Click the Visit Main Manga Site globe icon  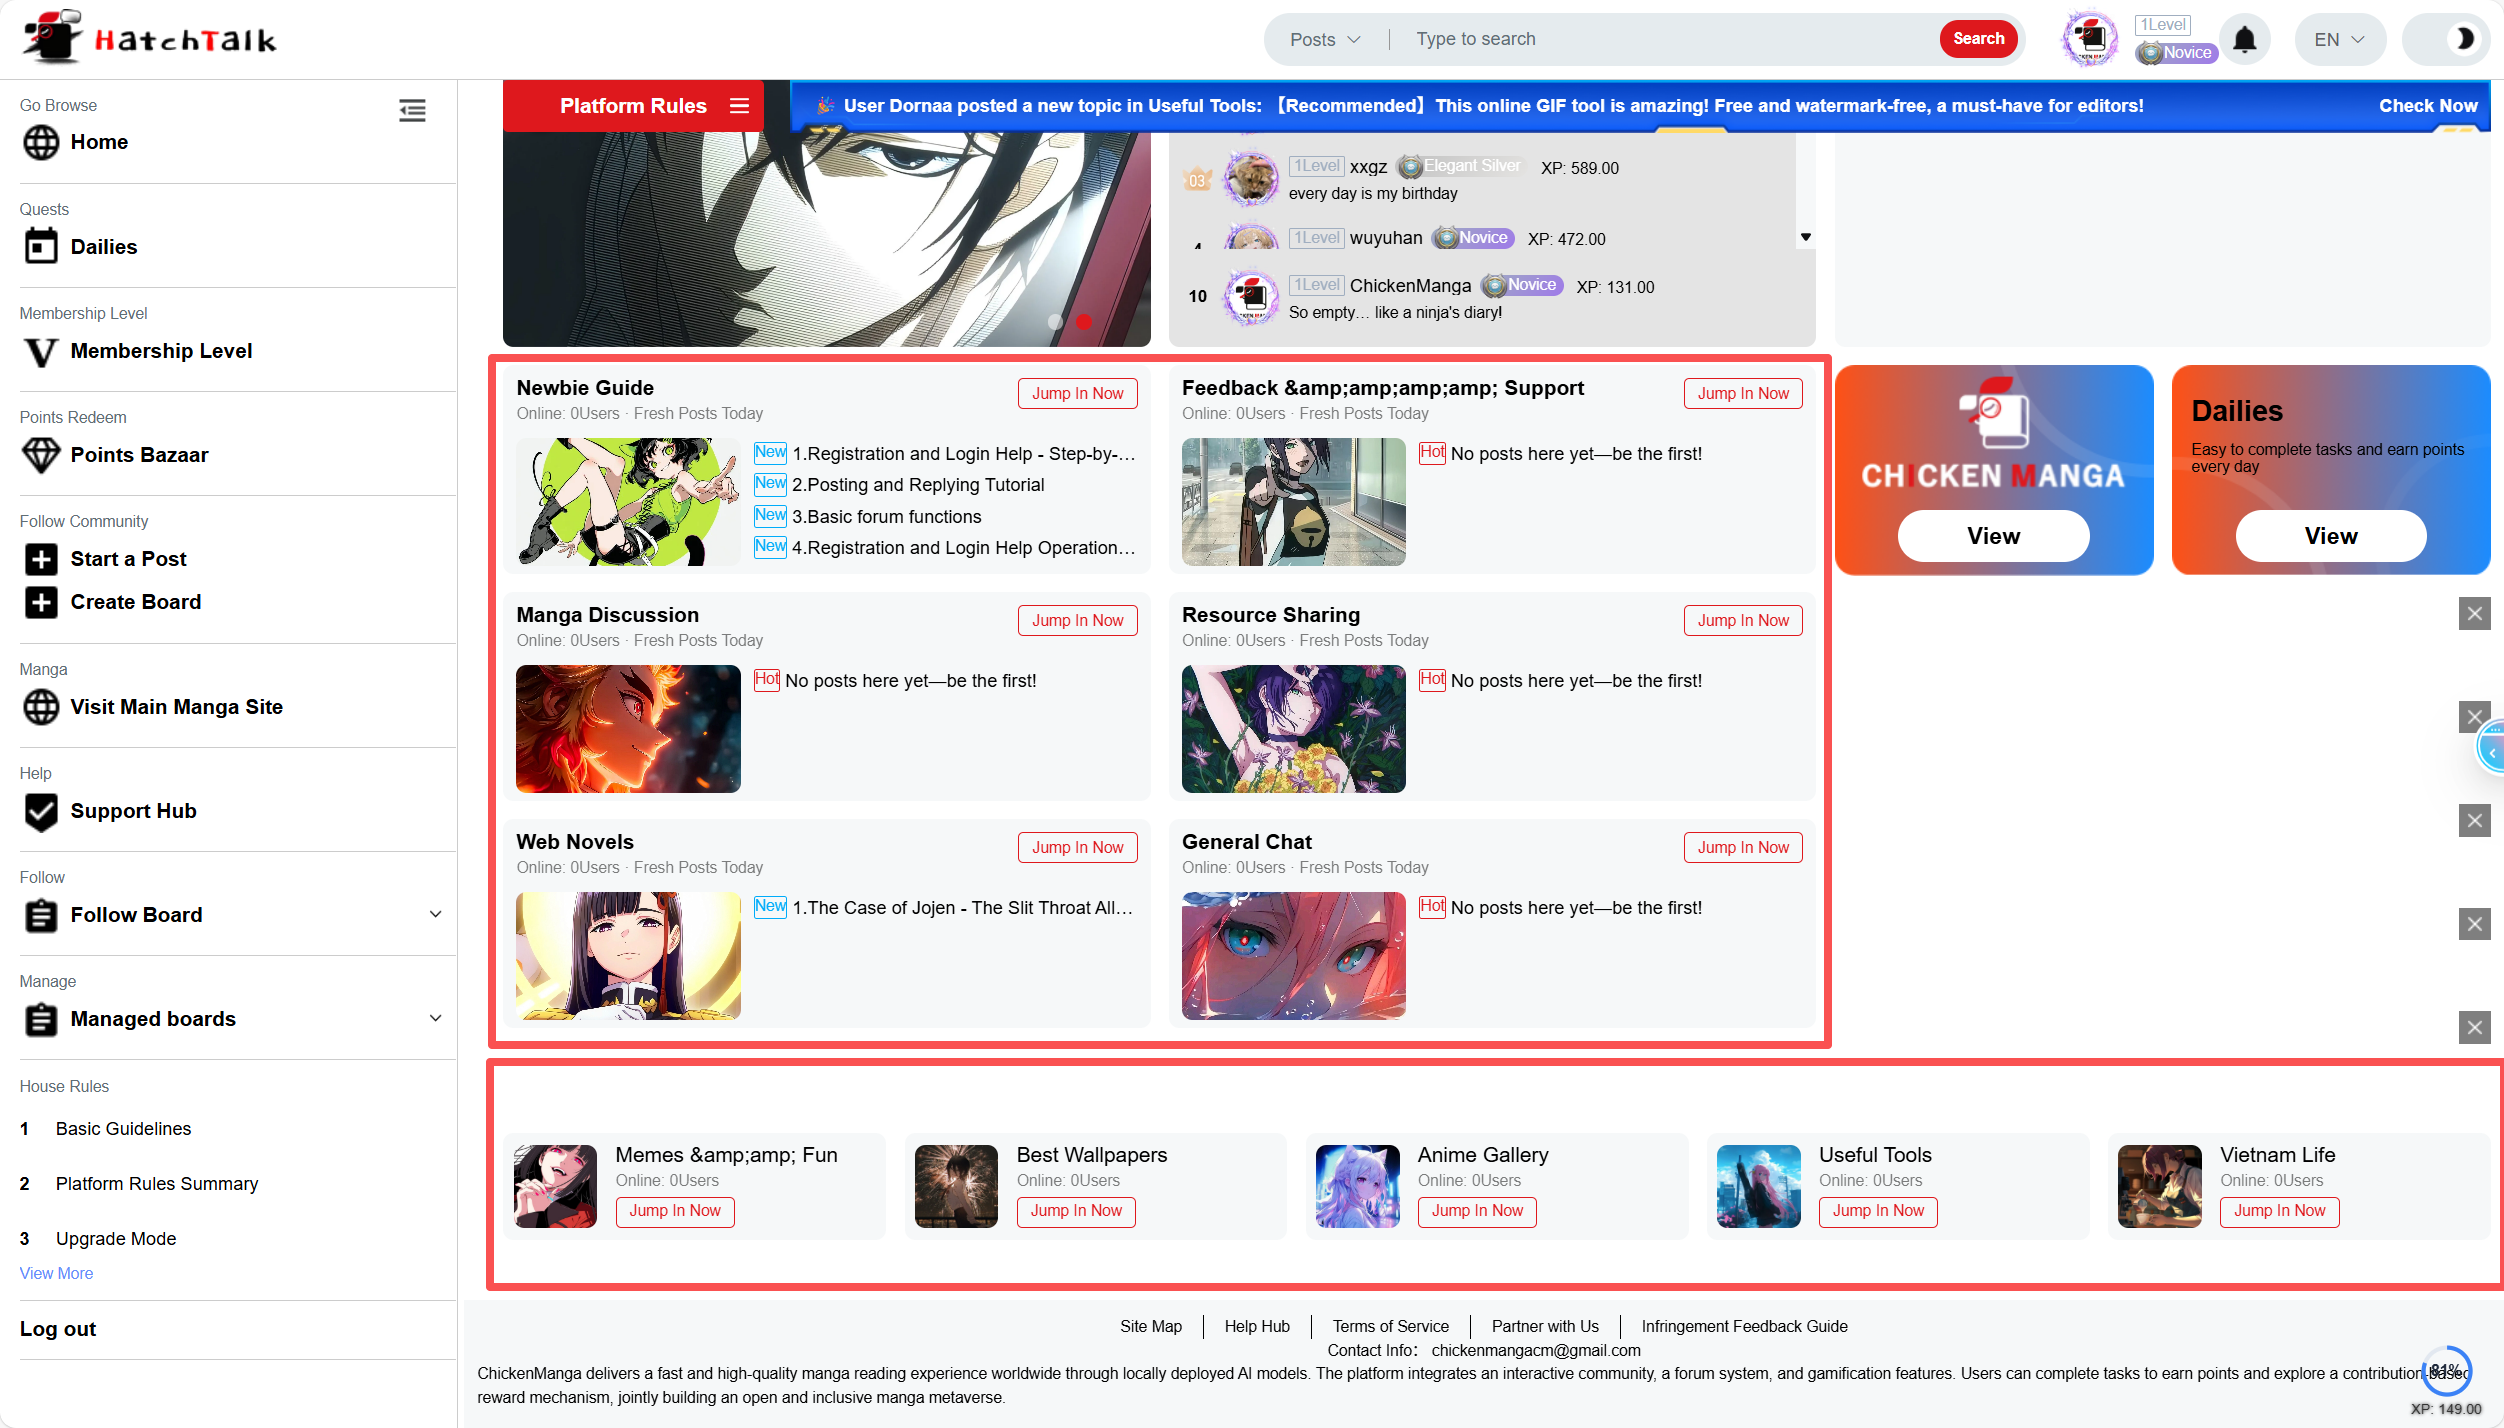coord(41,707)
